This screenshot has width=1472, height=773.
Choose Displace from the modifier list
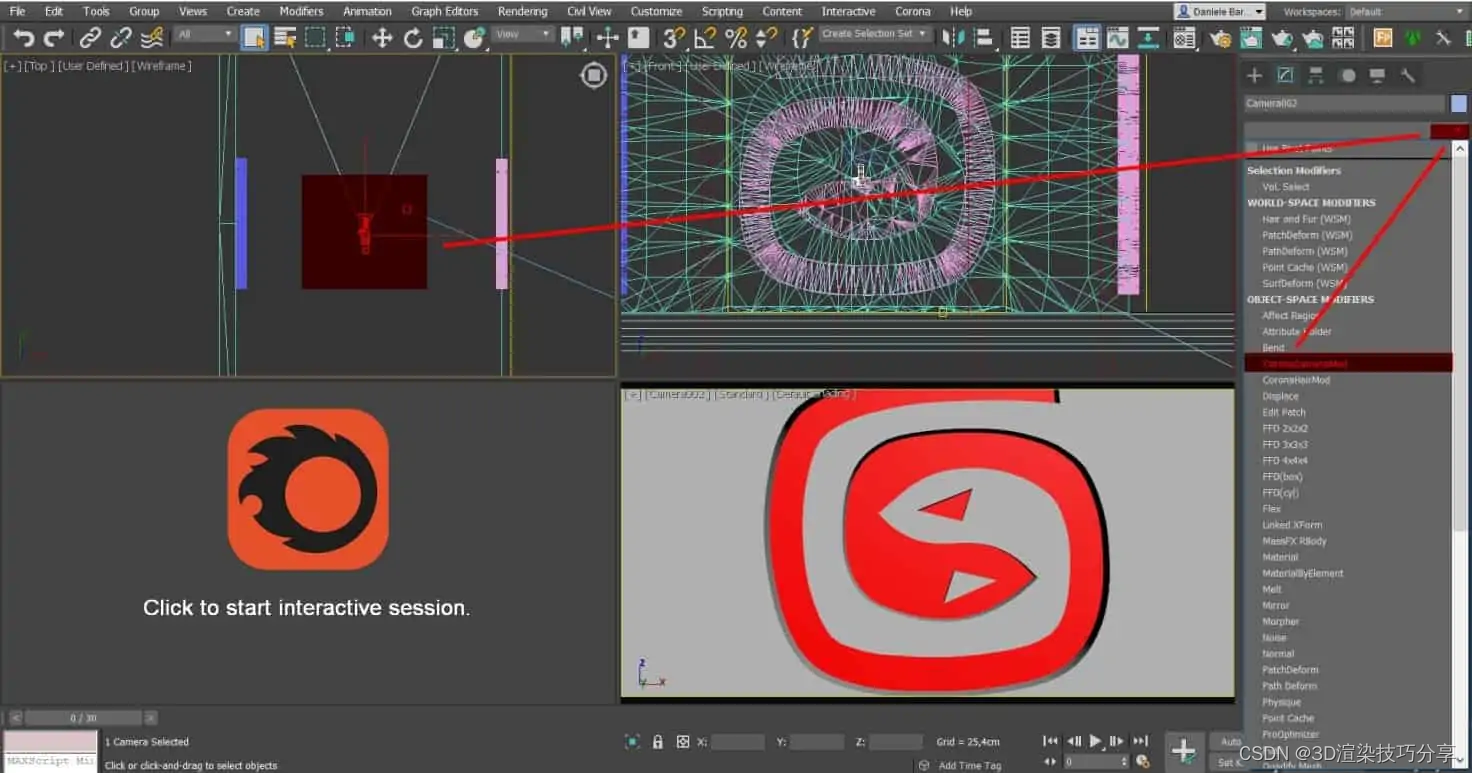(1280, 396)
